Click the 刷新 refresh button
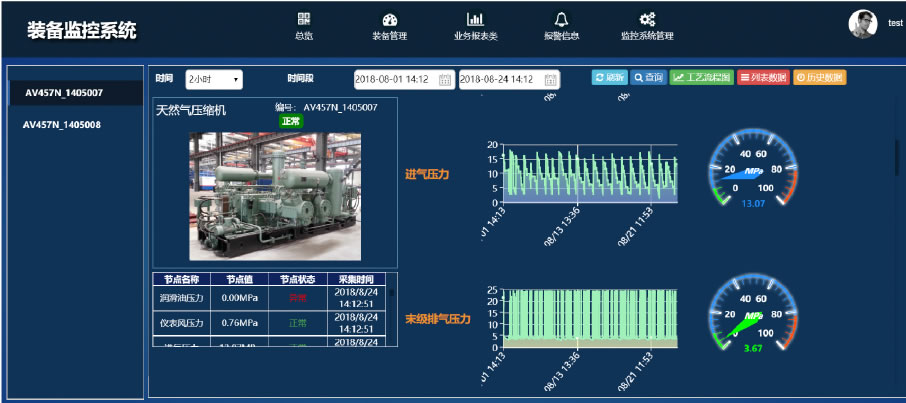 [610, 77]
